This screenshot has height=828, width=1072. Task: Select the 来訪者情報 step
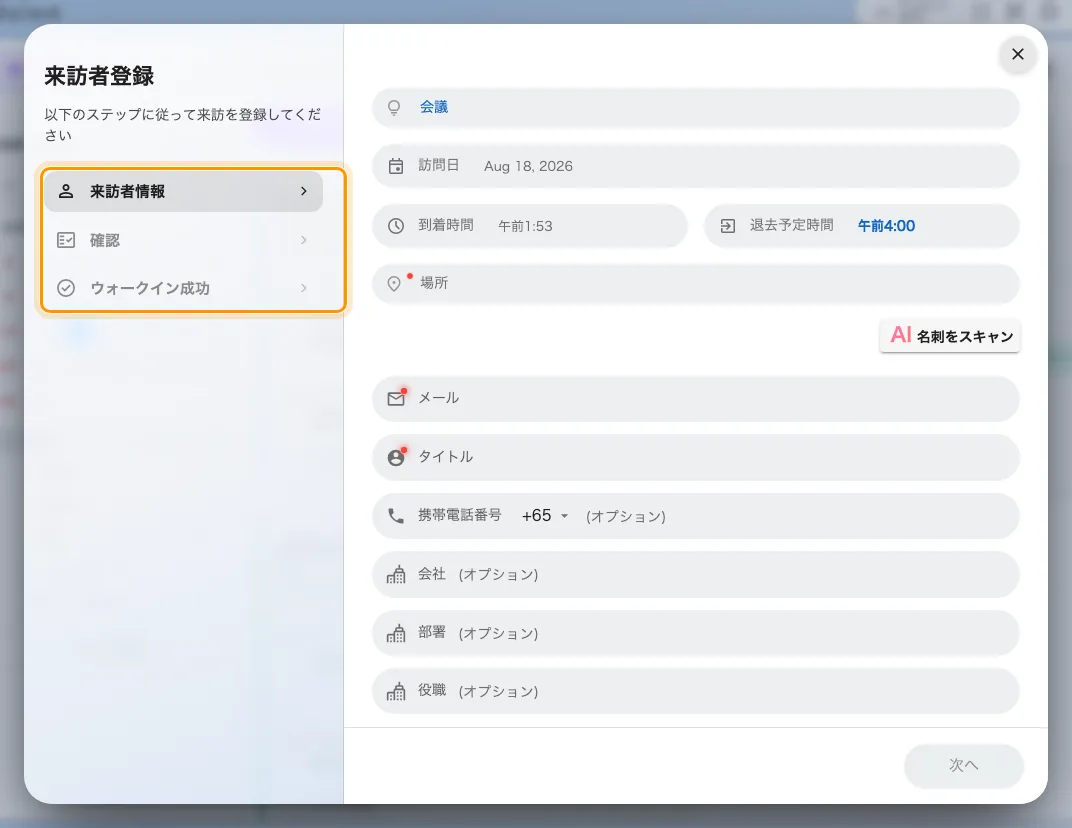point(183,191)
